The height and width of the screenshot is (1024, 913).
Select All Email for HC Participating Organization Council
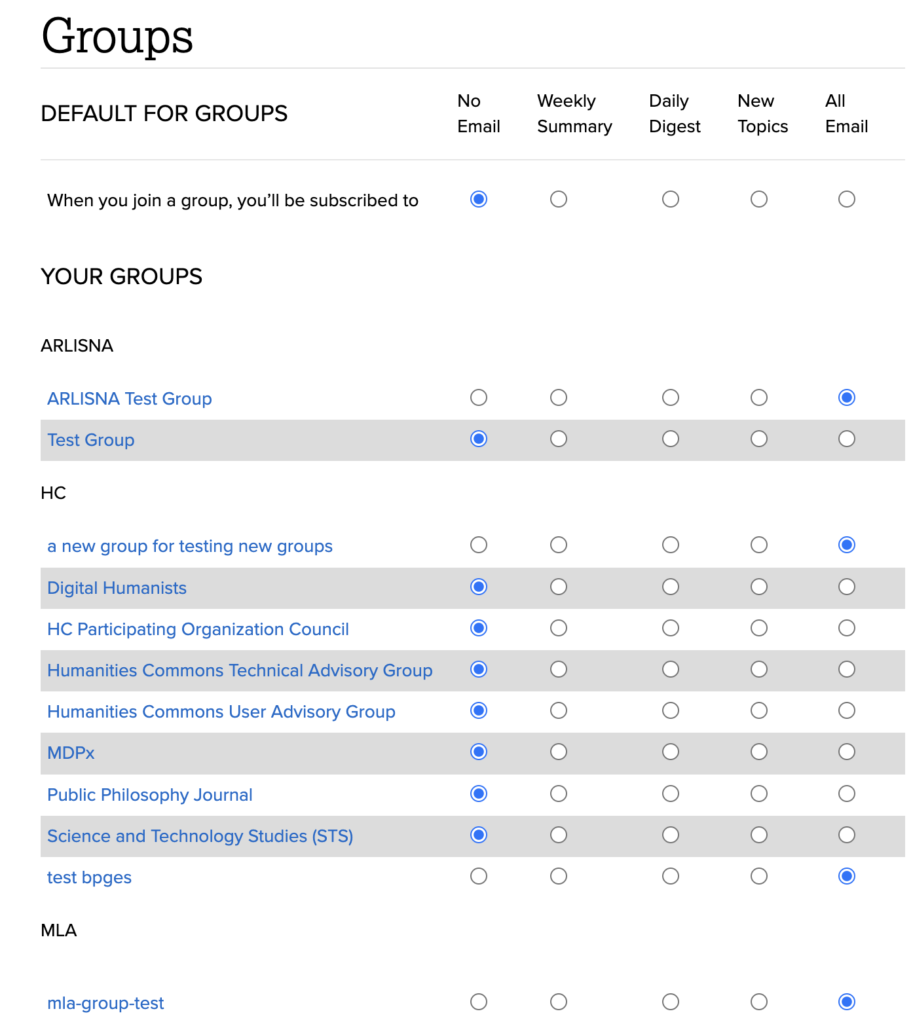click(x=846, y=628)
